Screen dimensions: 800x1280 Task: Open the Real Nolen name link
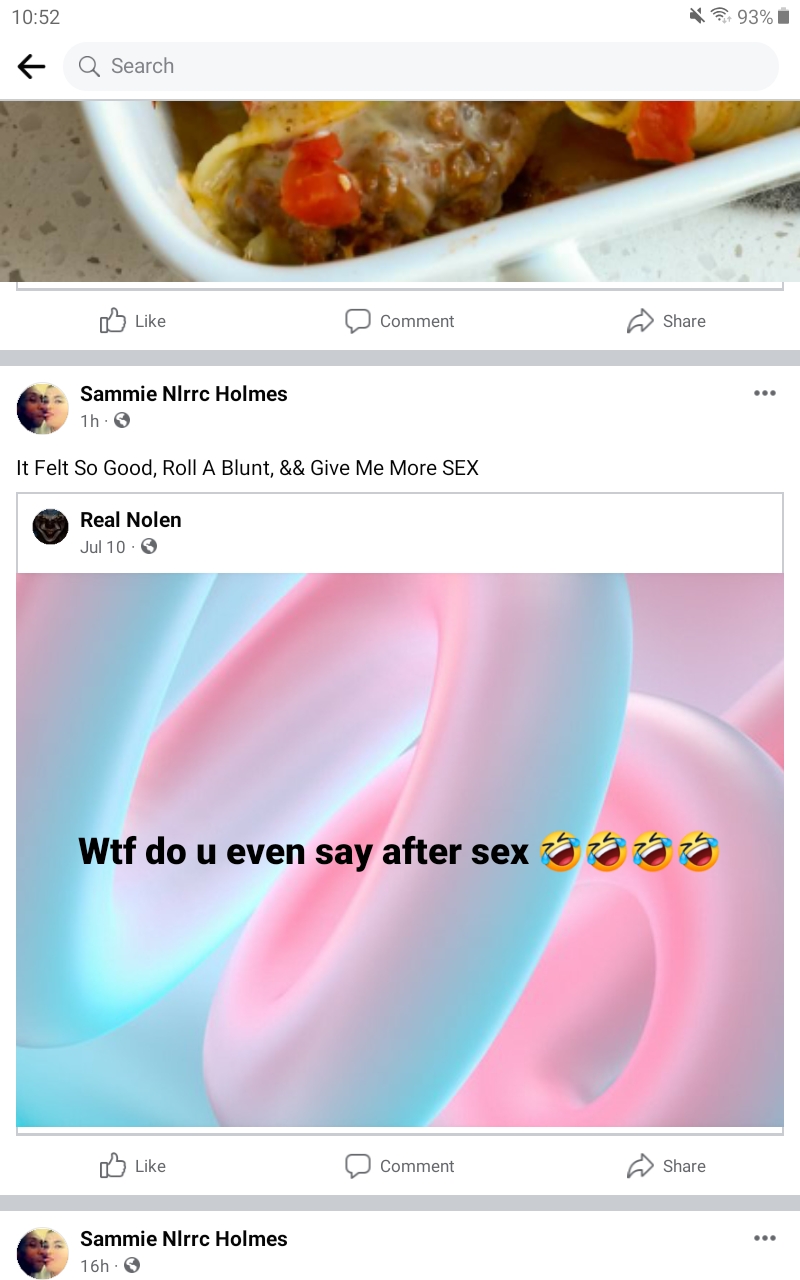pyautogui.click(x=131, y=520)
